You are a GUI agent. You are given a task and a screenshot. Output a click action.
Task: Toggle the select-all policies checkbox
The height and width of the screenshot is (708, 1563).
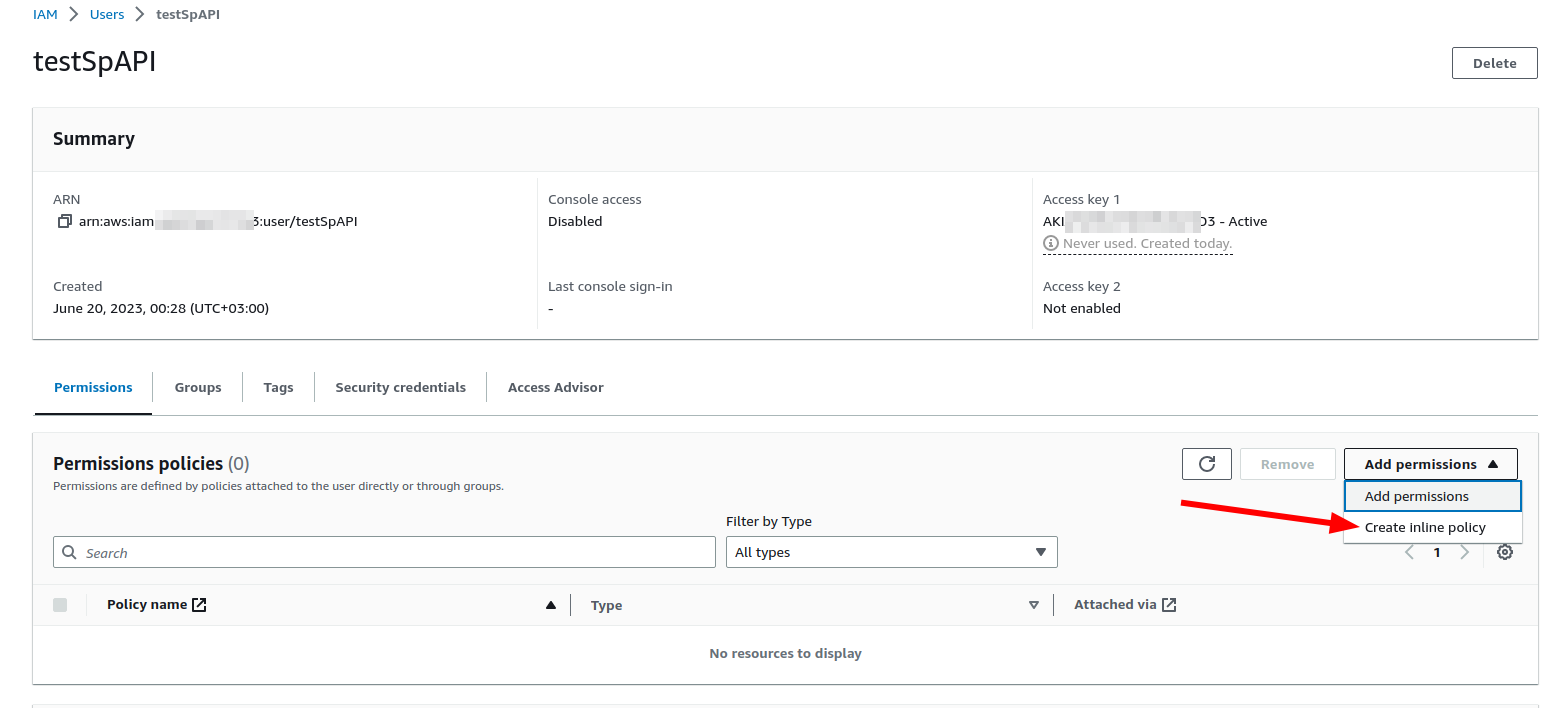(60, 605)
